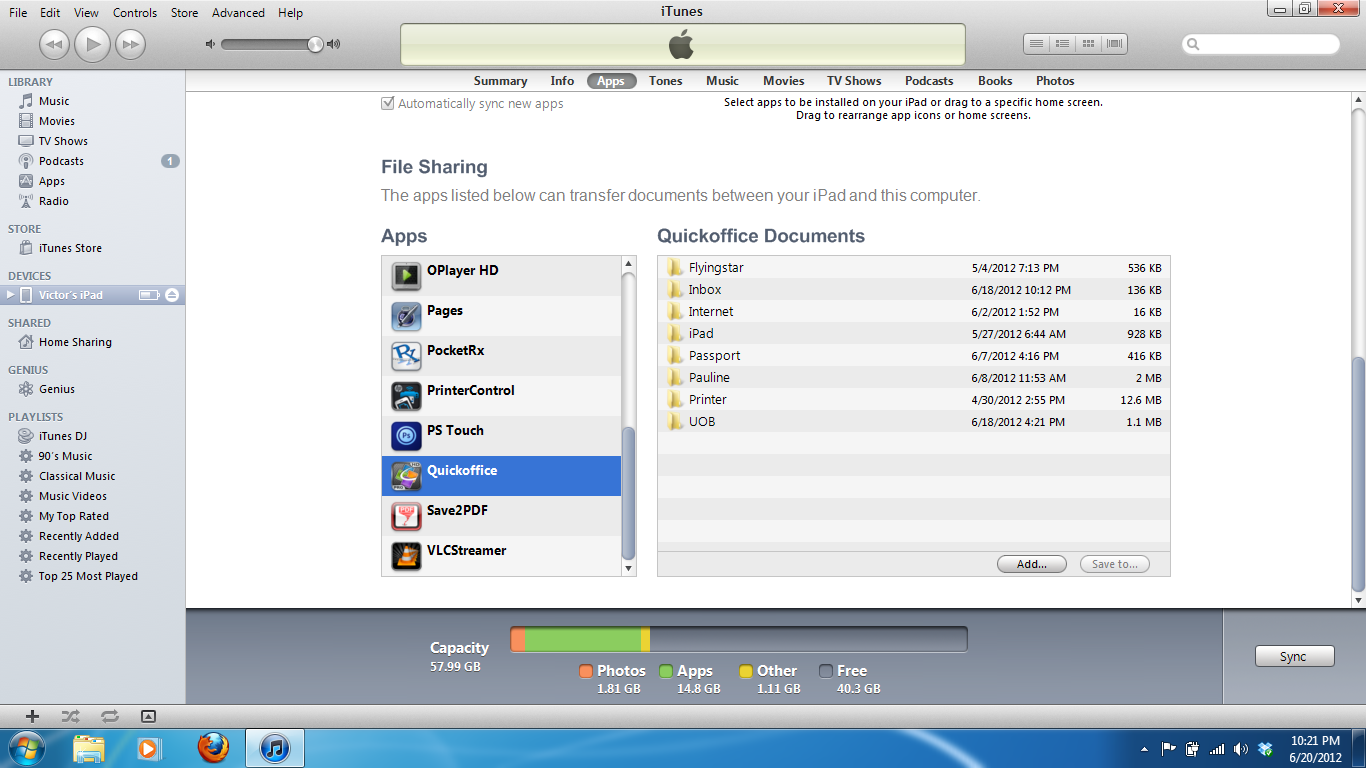This screenshot has width=1366, height=768.
Task: Click the Add... button
Action: (x=1032, y=564)
